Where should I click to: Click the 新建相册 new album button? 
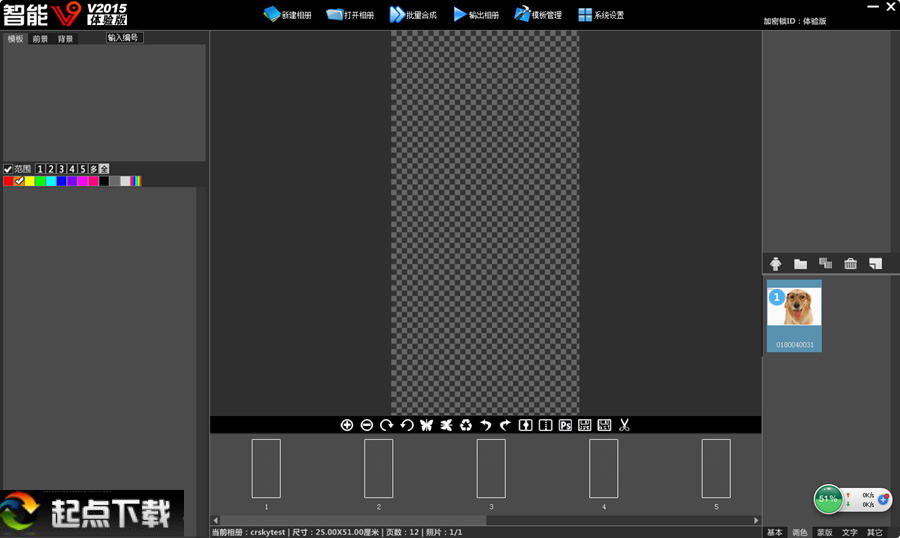288,14
